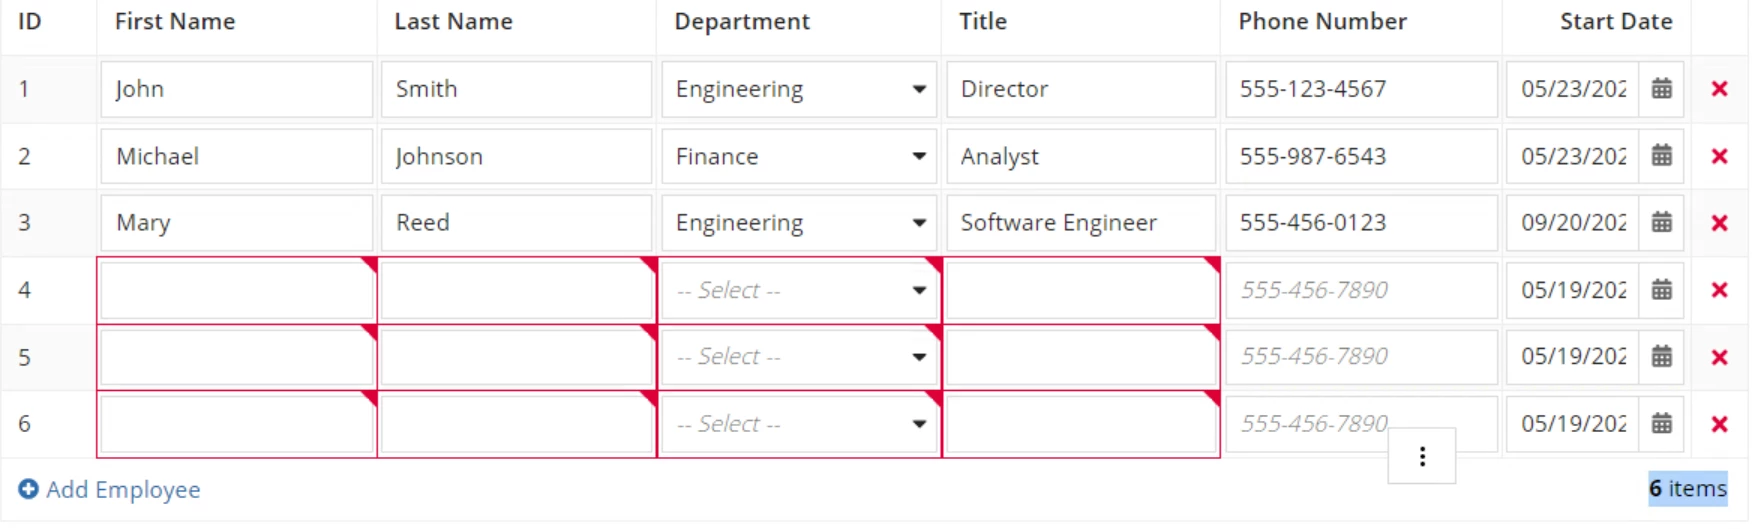Click the Phone Number column header
Screen dimensions: 1756x529
[1322, 22]
